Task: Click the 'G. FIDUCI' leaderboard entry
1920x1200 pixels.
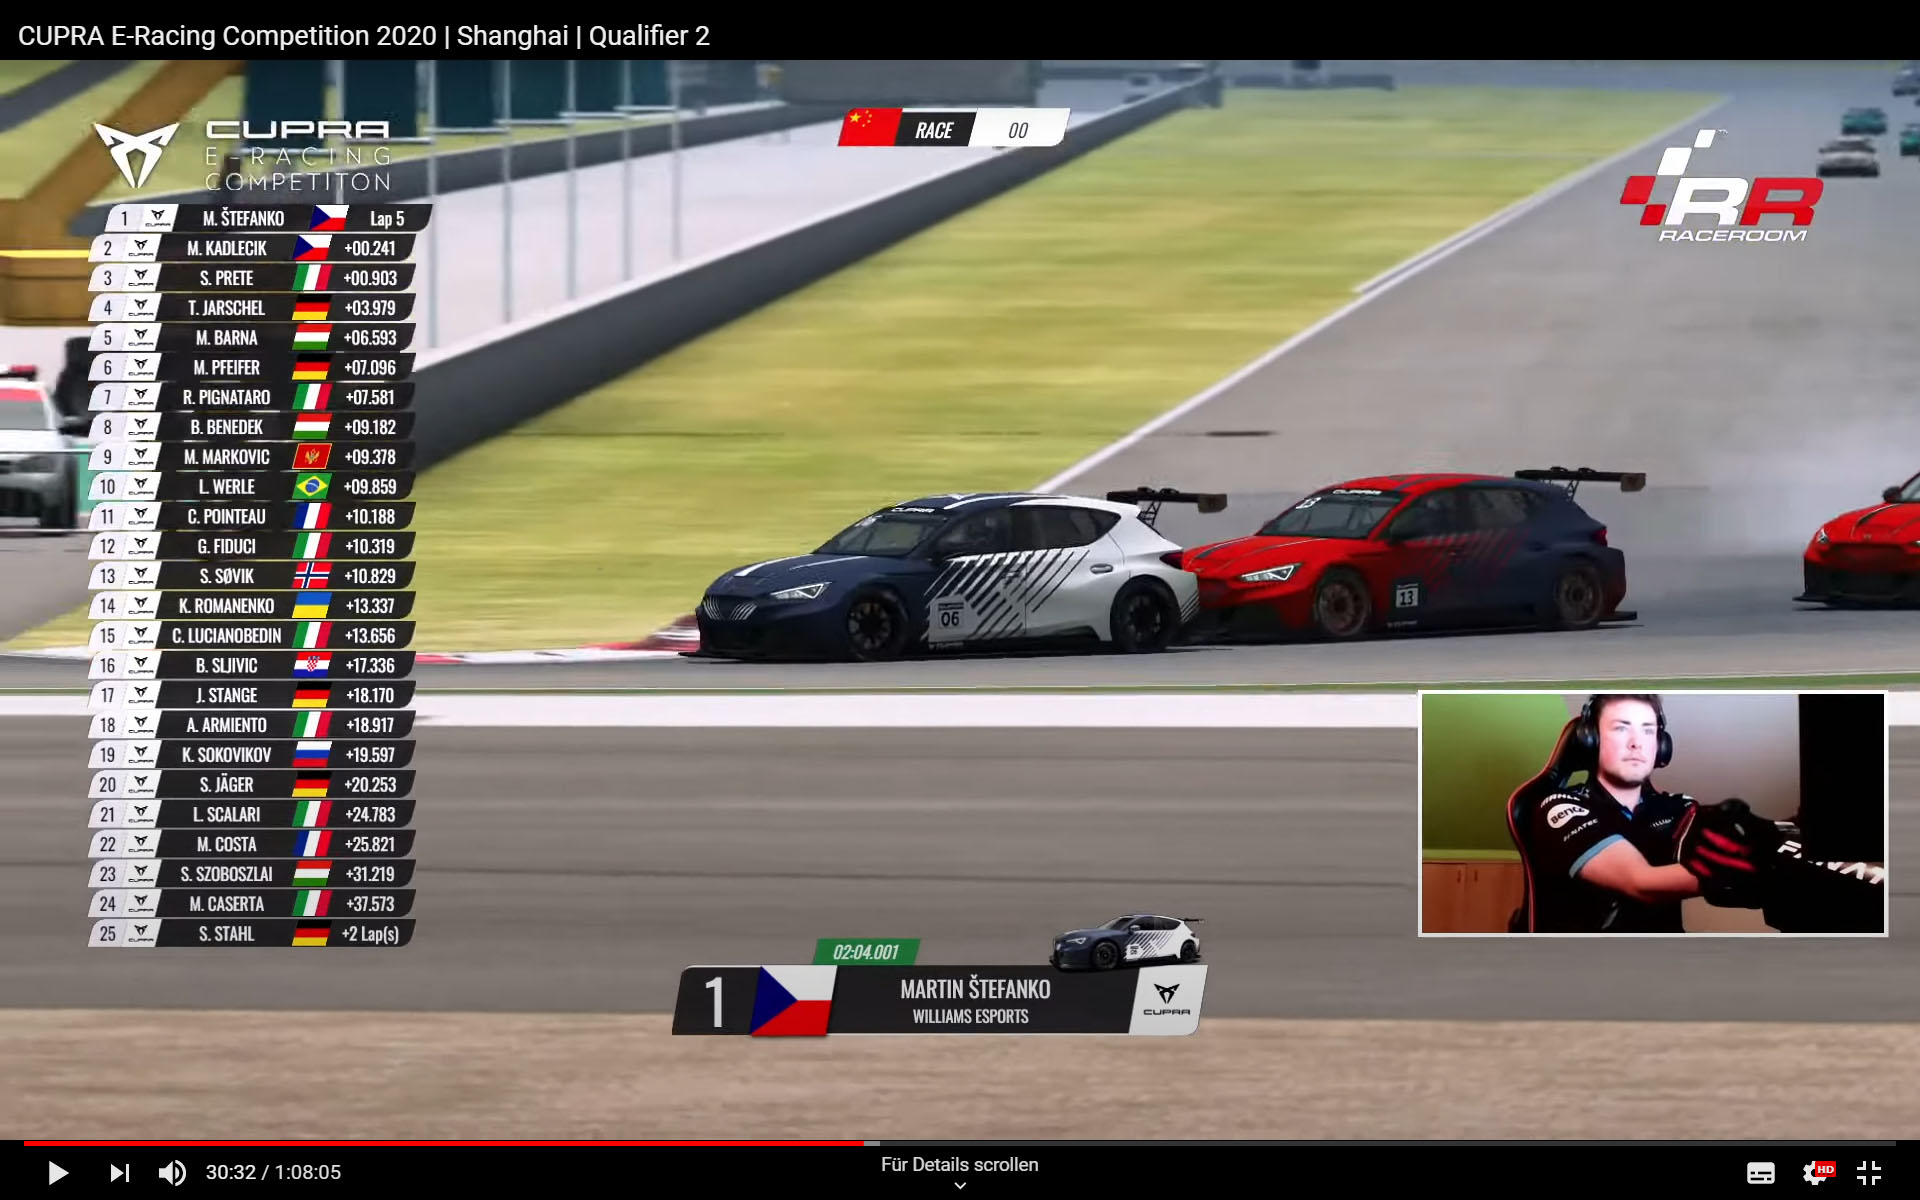Action: click(251, 546)
